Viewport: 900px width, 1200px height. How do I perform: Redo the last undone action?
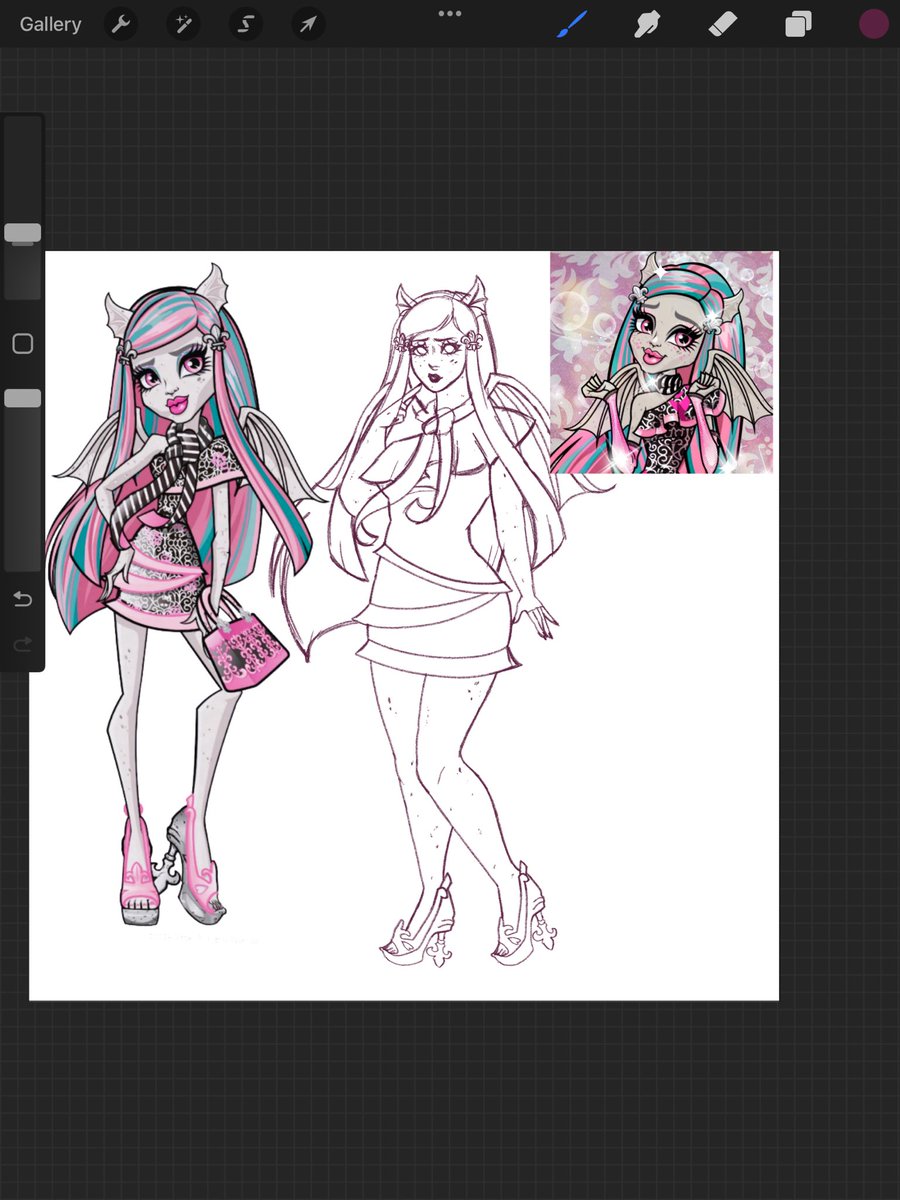[x=22, y=644]
